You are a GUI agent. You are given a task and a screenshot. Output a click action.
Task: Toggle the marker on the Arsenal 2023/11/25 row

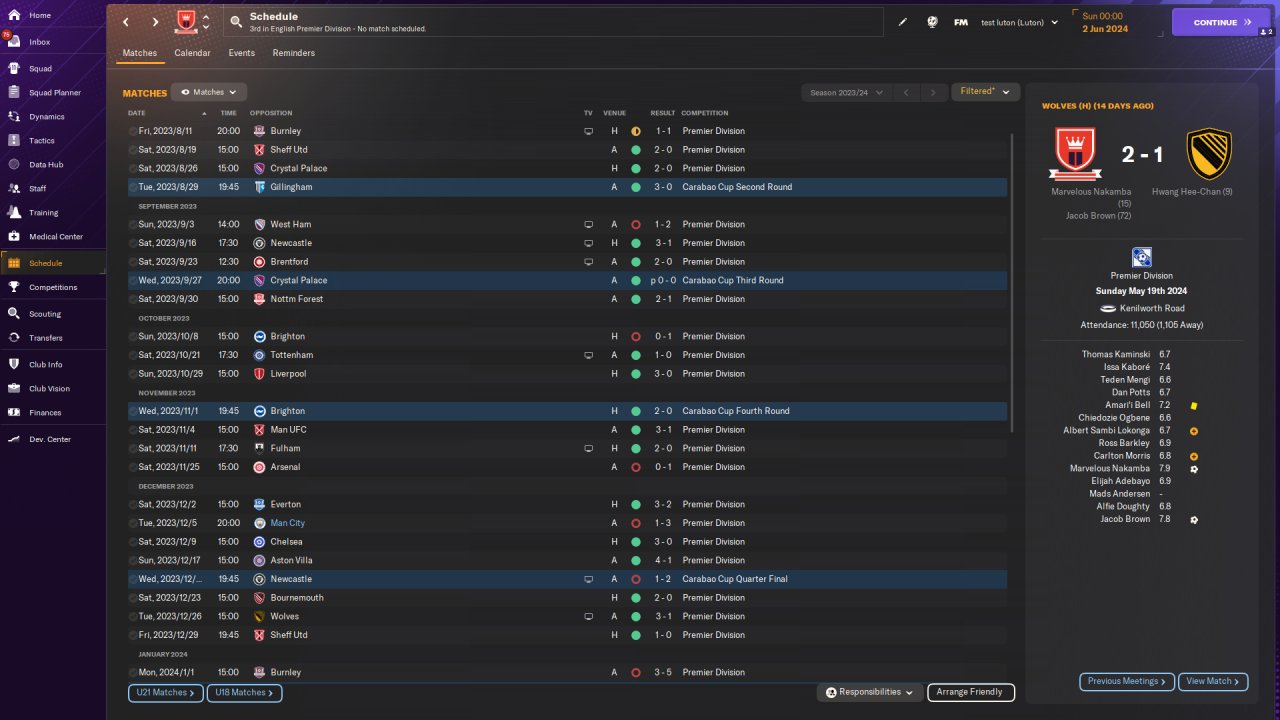click(133, 467)
